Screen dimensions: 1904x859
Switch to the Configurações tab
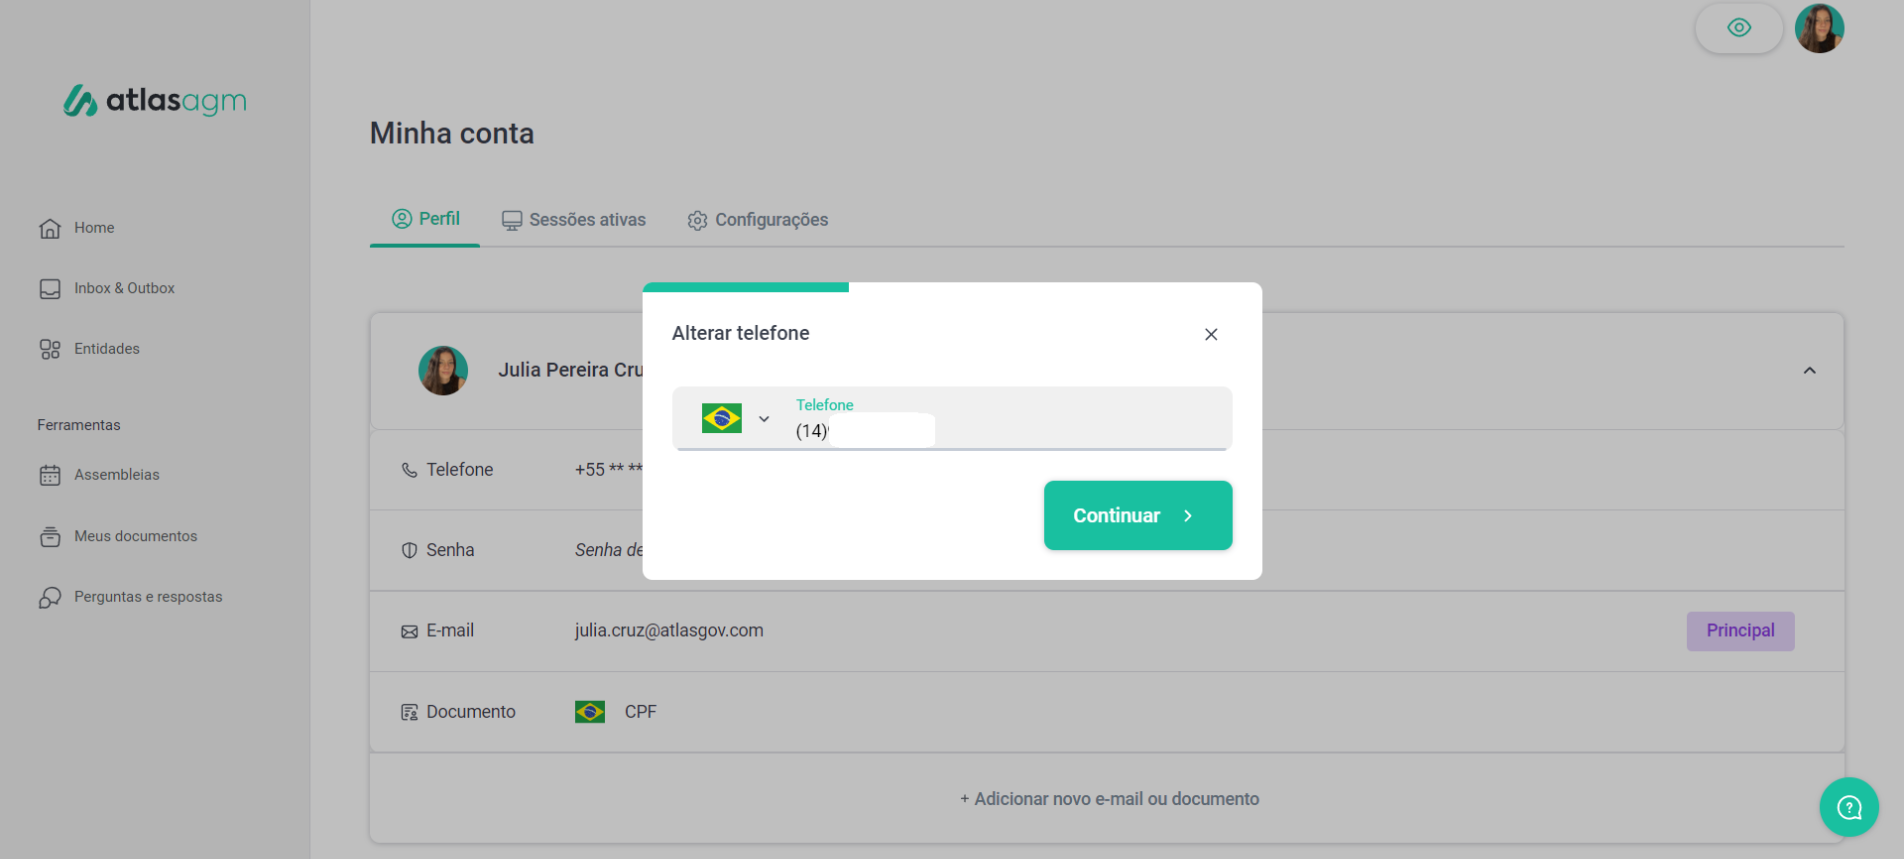[757, 219]
